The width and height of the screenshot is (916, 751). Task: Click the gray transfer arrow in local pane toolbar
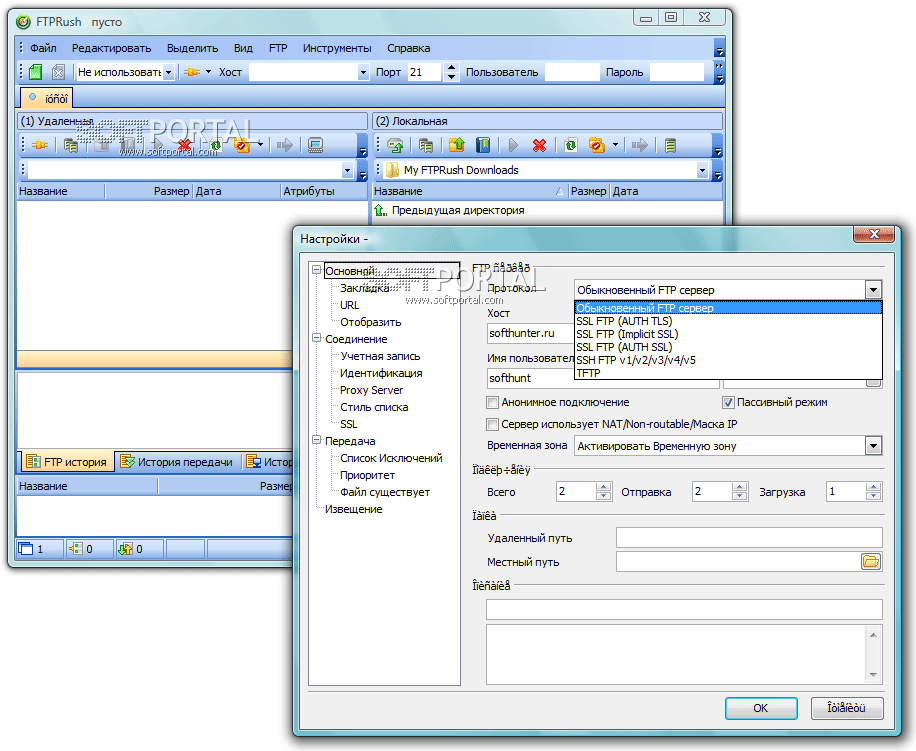[x=640, y=145]
